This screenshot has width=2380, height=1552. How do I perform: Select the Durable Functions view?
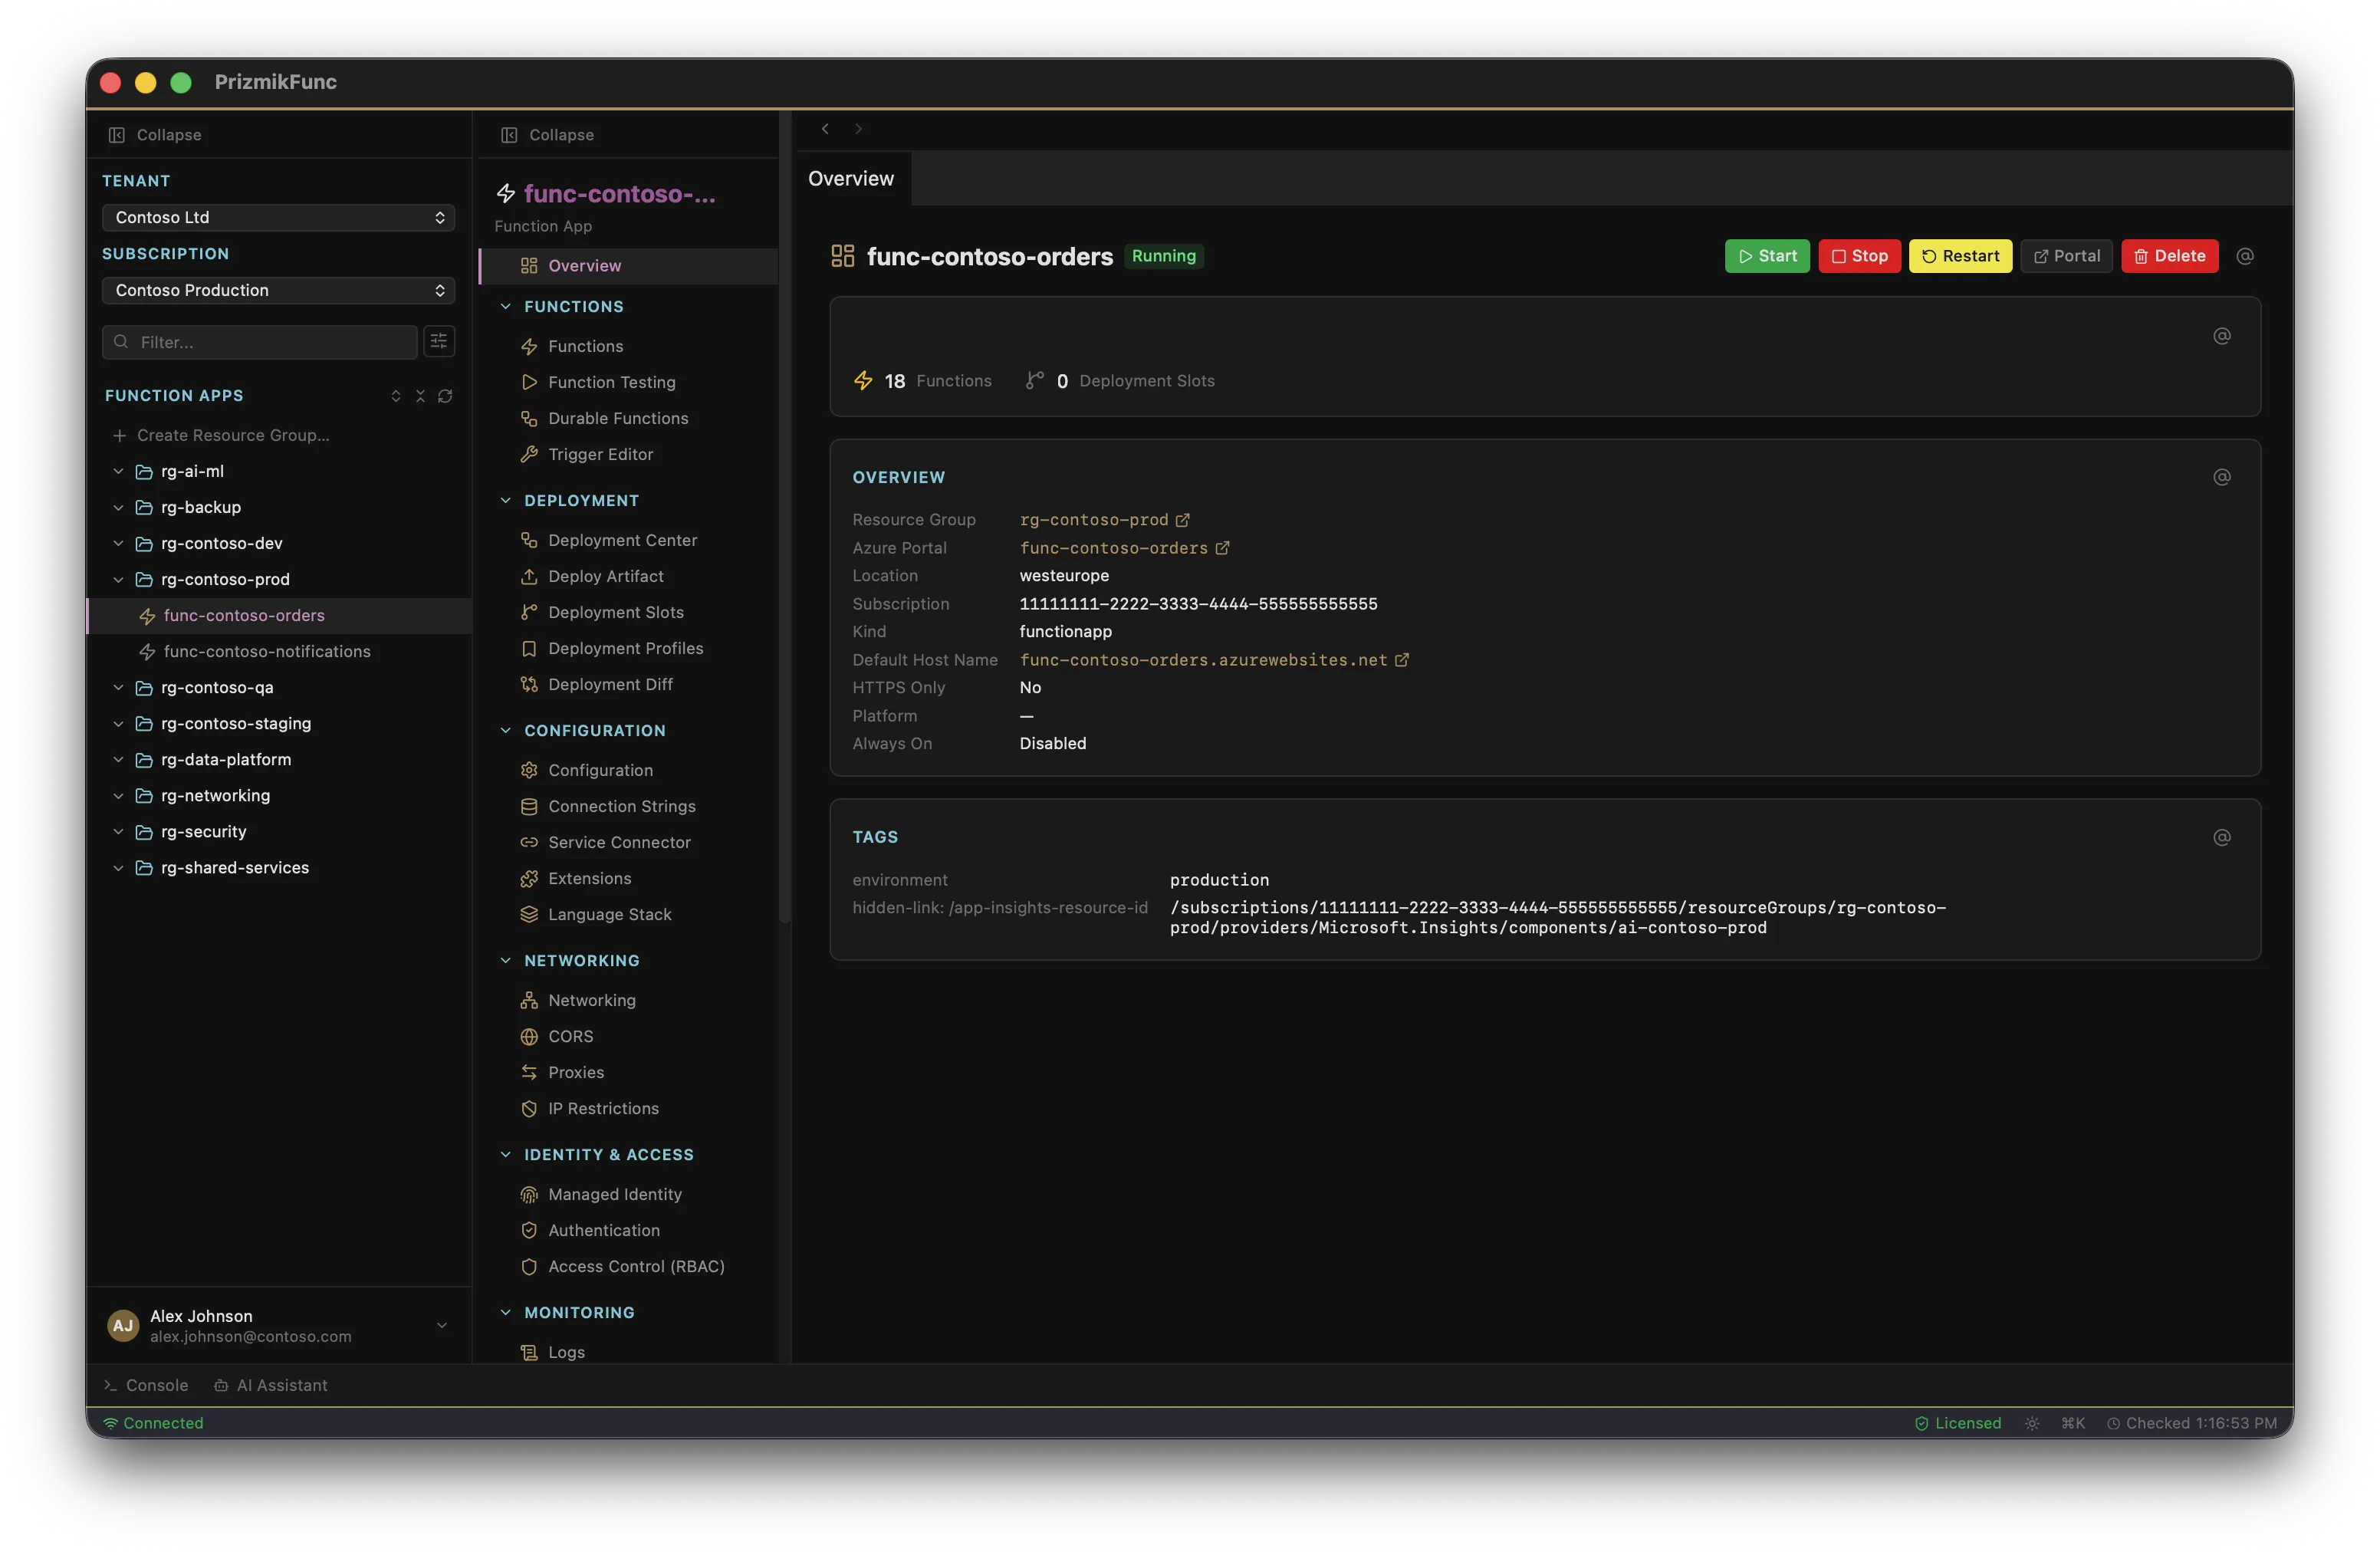(x=617, y=418)
